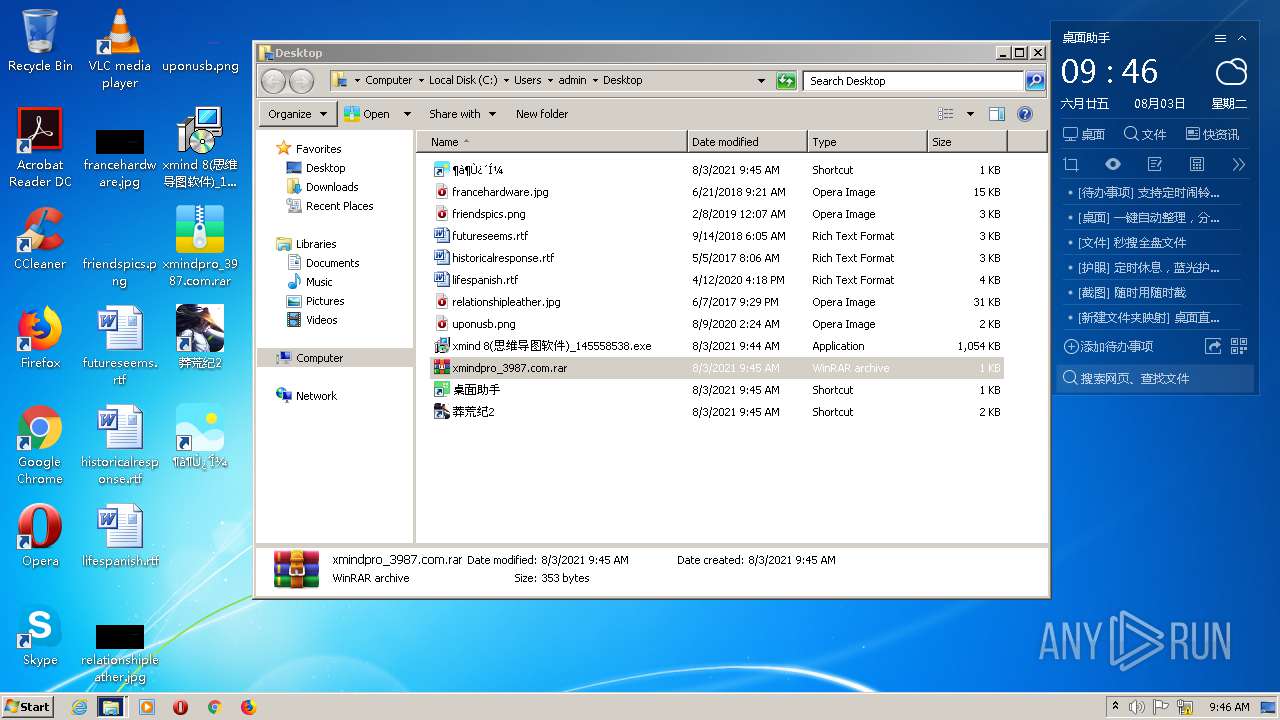
Task: Toggle the eye protection icon in widget
Action: pyautogui.click(x=1113, y=164)
